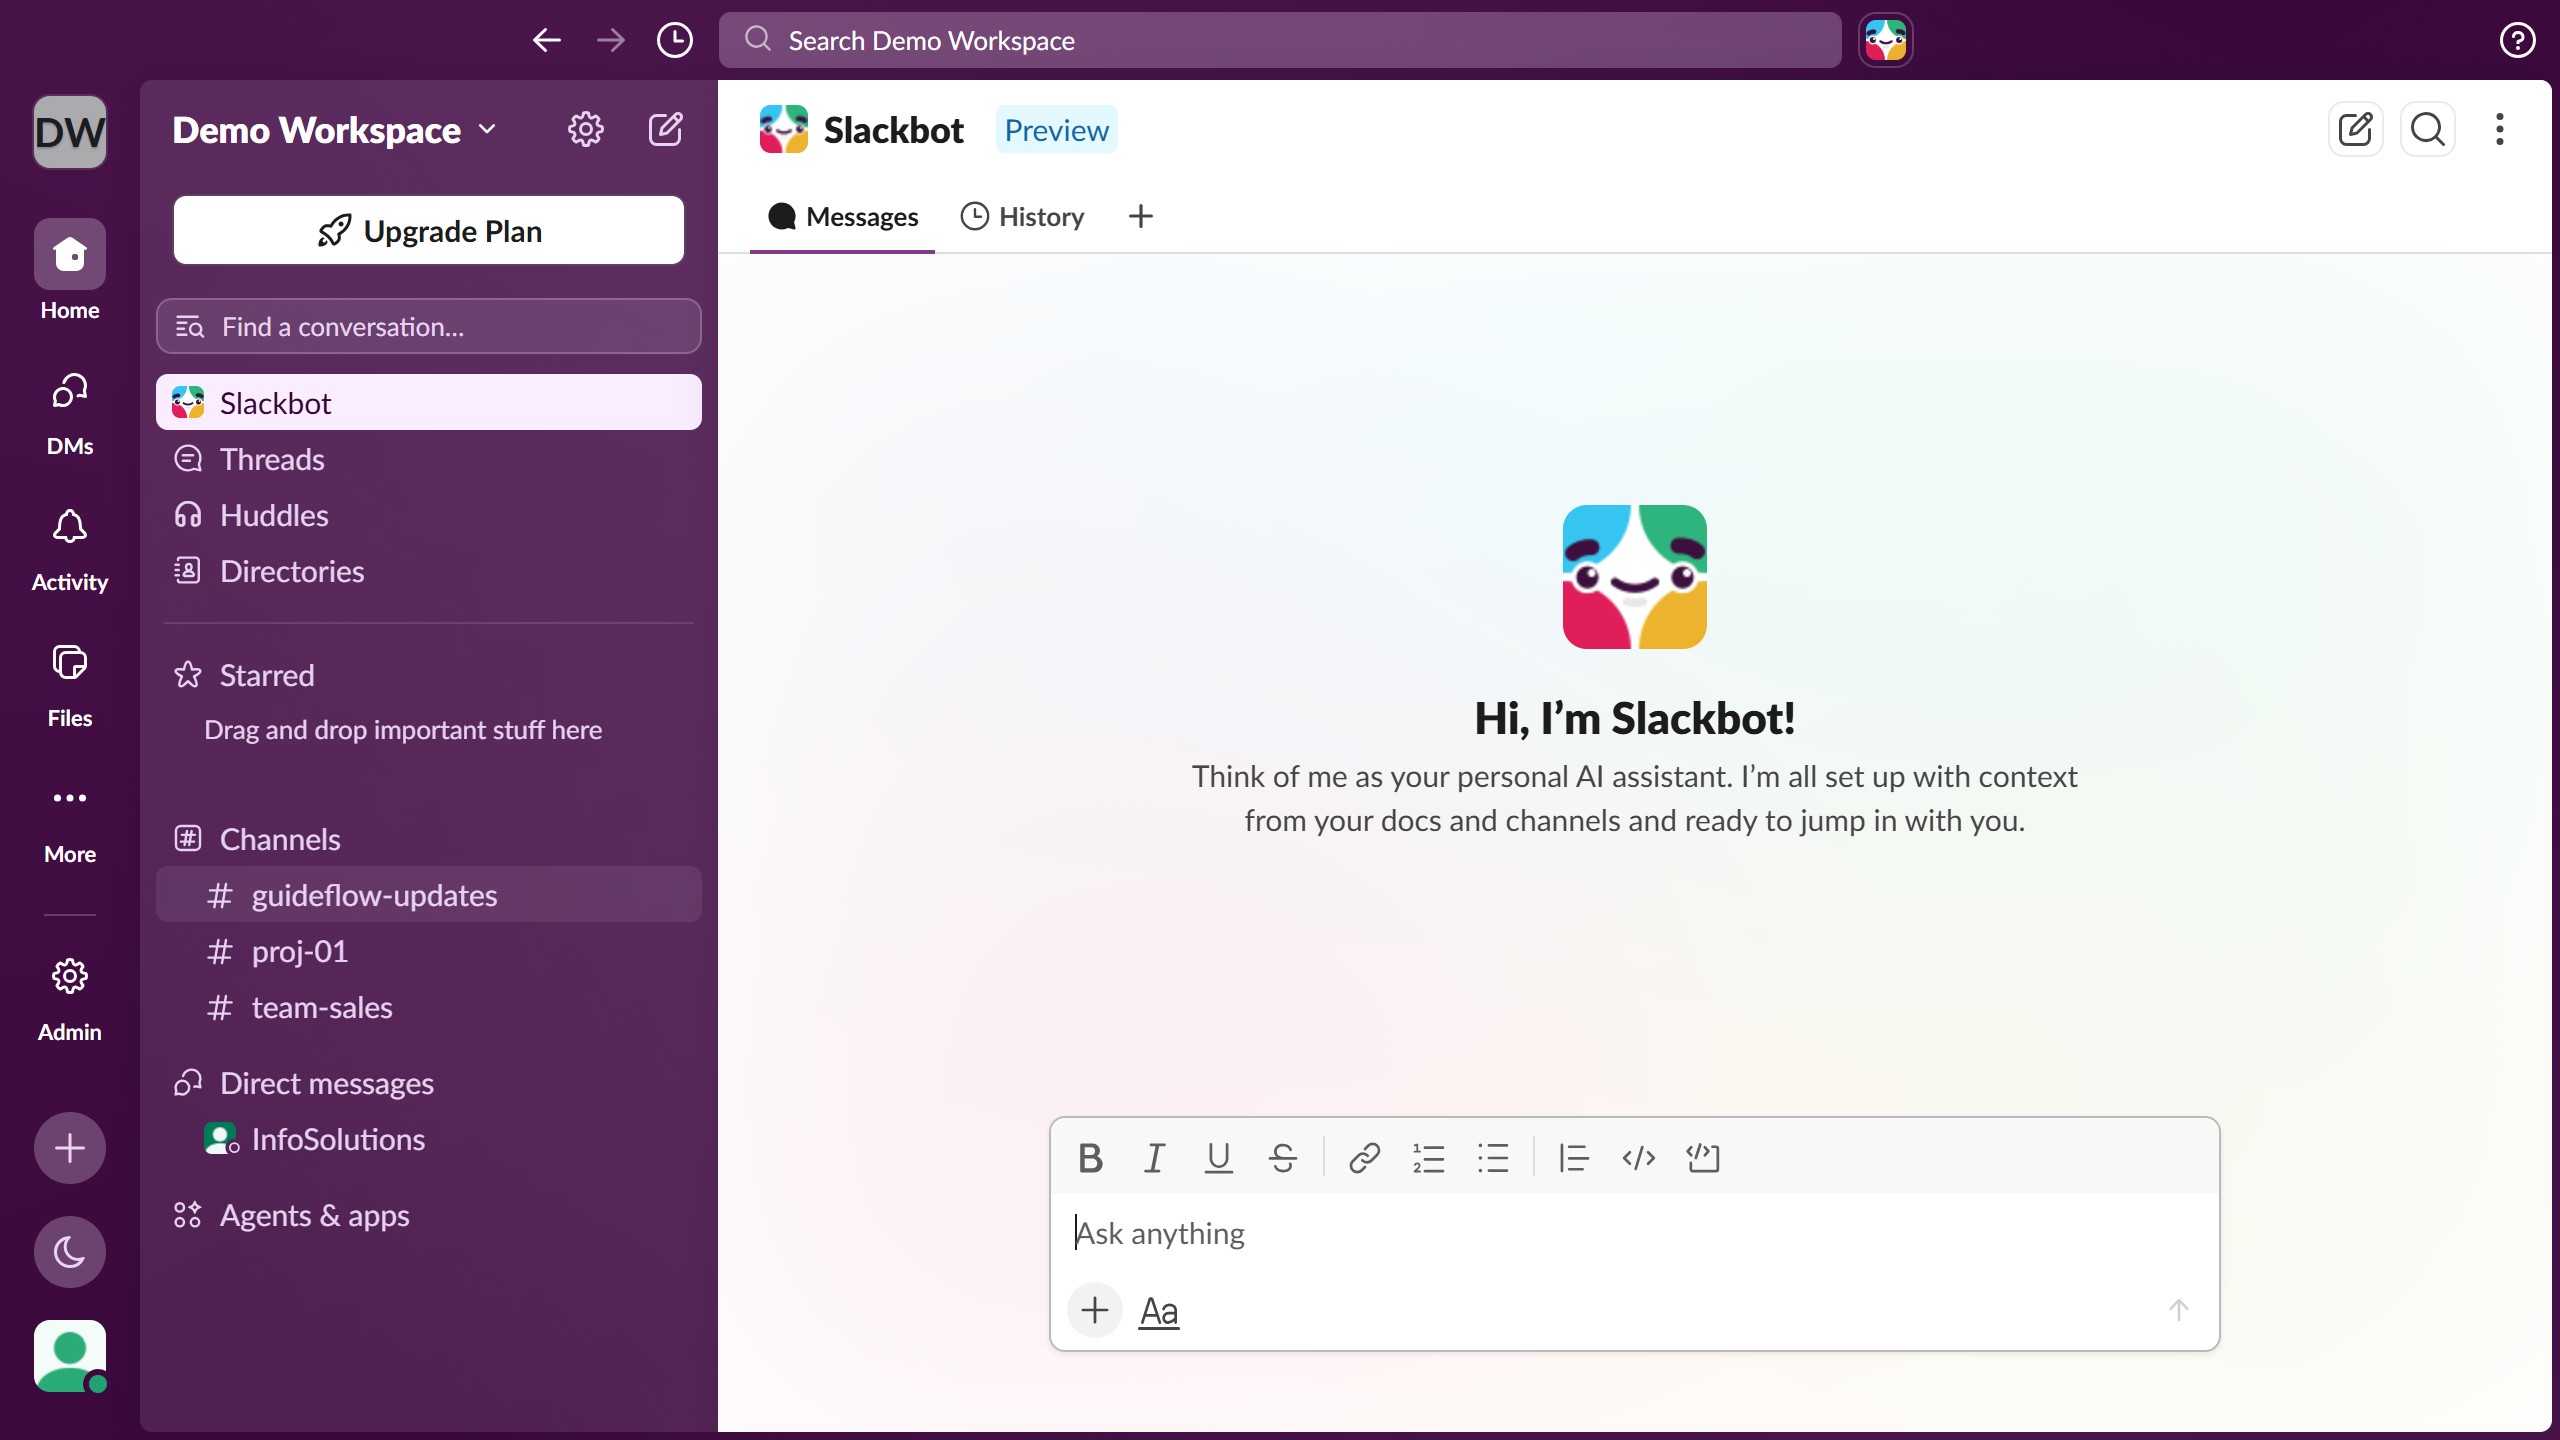Switch to the Messages tab
This screenshot has width=2560, height=1440.
842,216
